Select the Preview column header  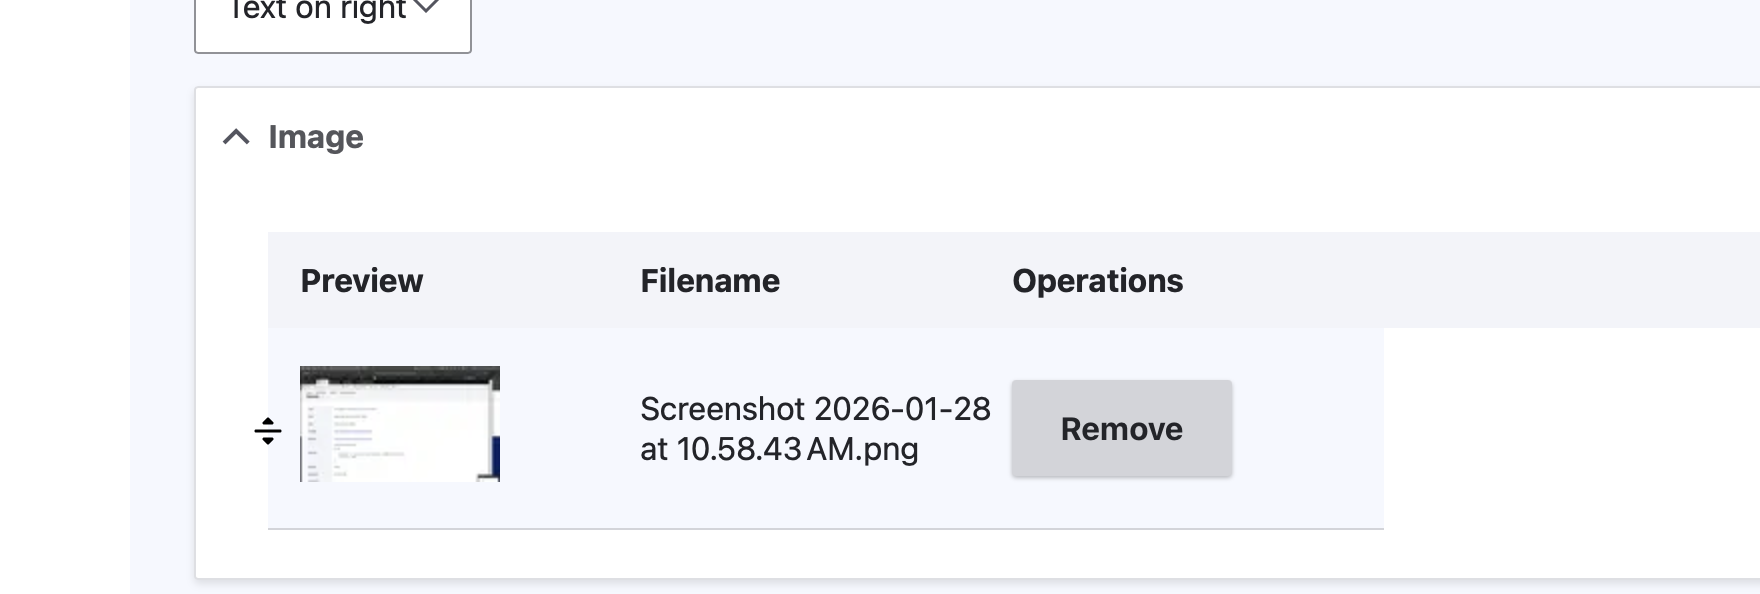pos(361,281)
